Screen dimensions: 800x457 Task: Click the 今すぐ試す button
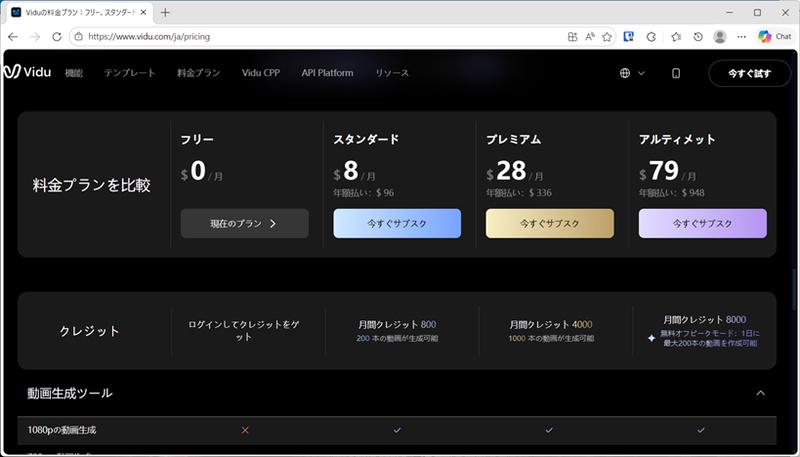click(x=749, y=73)
